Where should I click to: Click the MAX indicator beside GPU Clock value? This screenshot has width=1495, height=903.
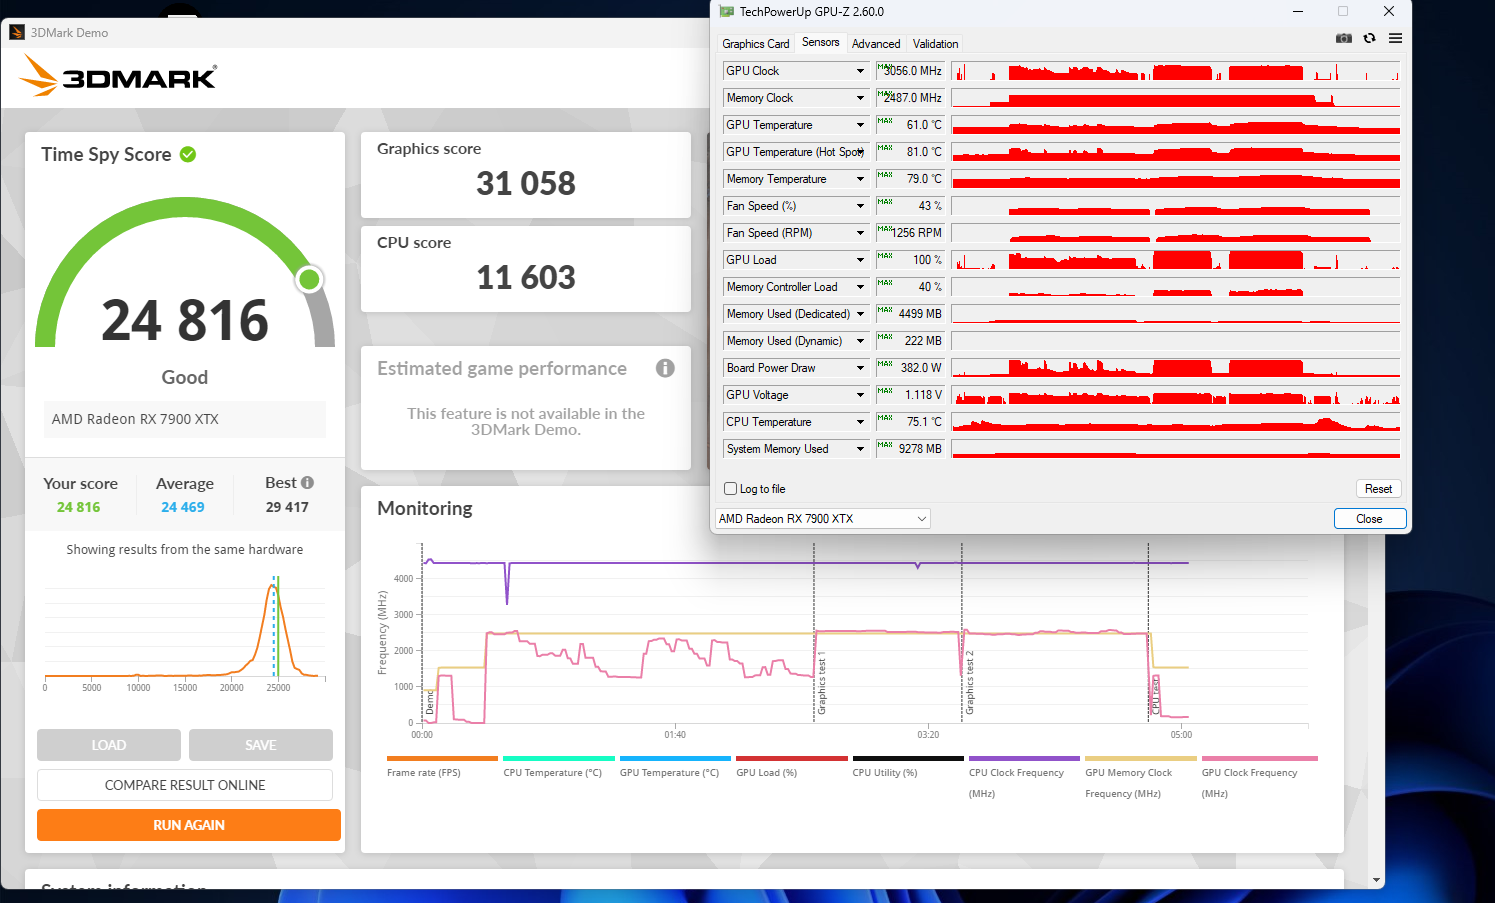(884, 67)
